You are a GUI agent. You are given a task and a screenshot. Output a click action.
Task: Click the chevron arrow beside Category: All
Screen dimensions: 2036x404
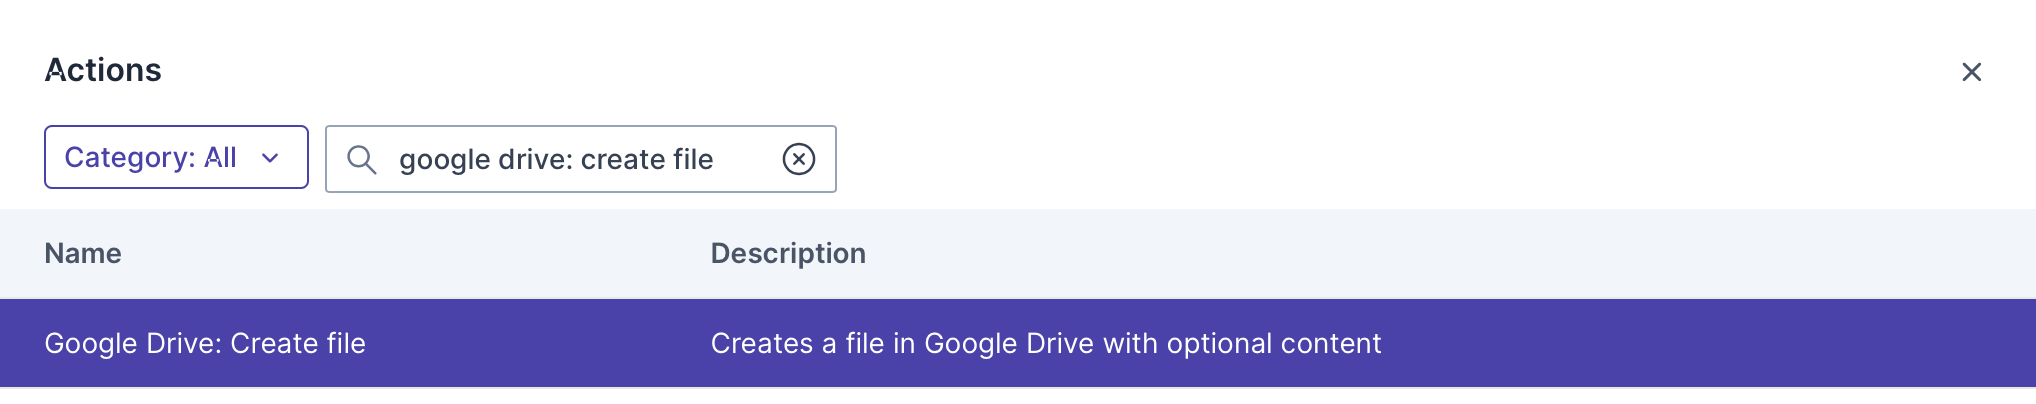coord(270,158)
